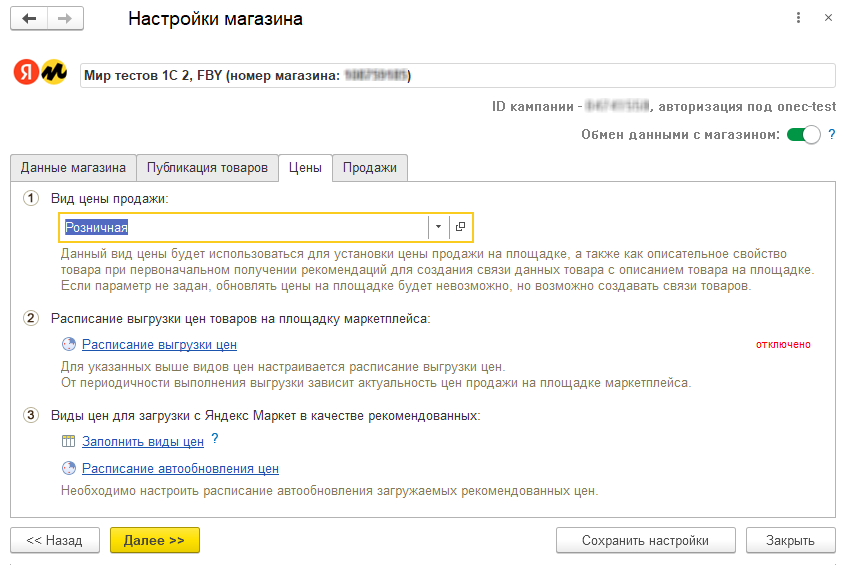This screenshot has width=854, height=565.
Task: Expand the Вид цены продажи dropdown arrow
Action: pyautogui.click(x=438, y=227)
